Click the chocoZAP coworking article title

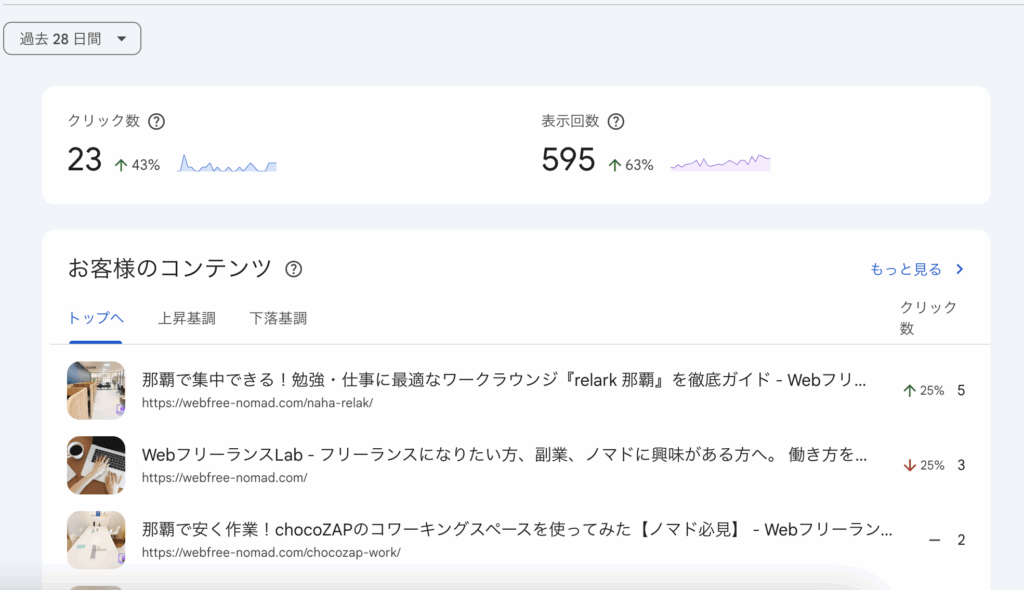(517, 530)
